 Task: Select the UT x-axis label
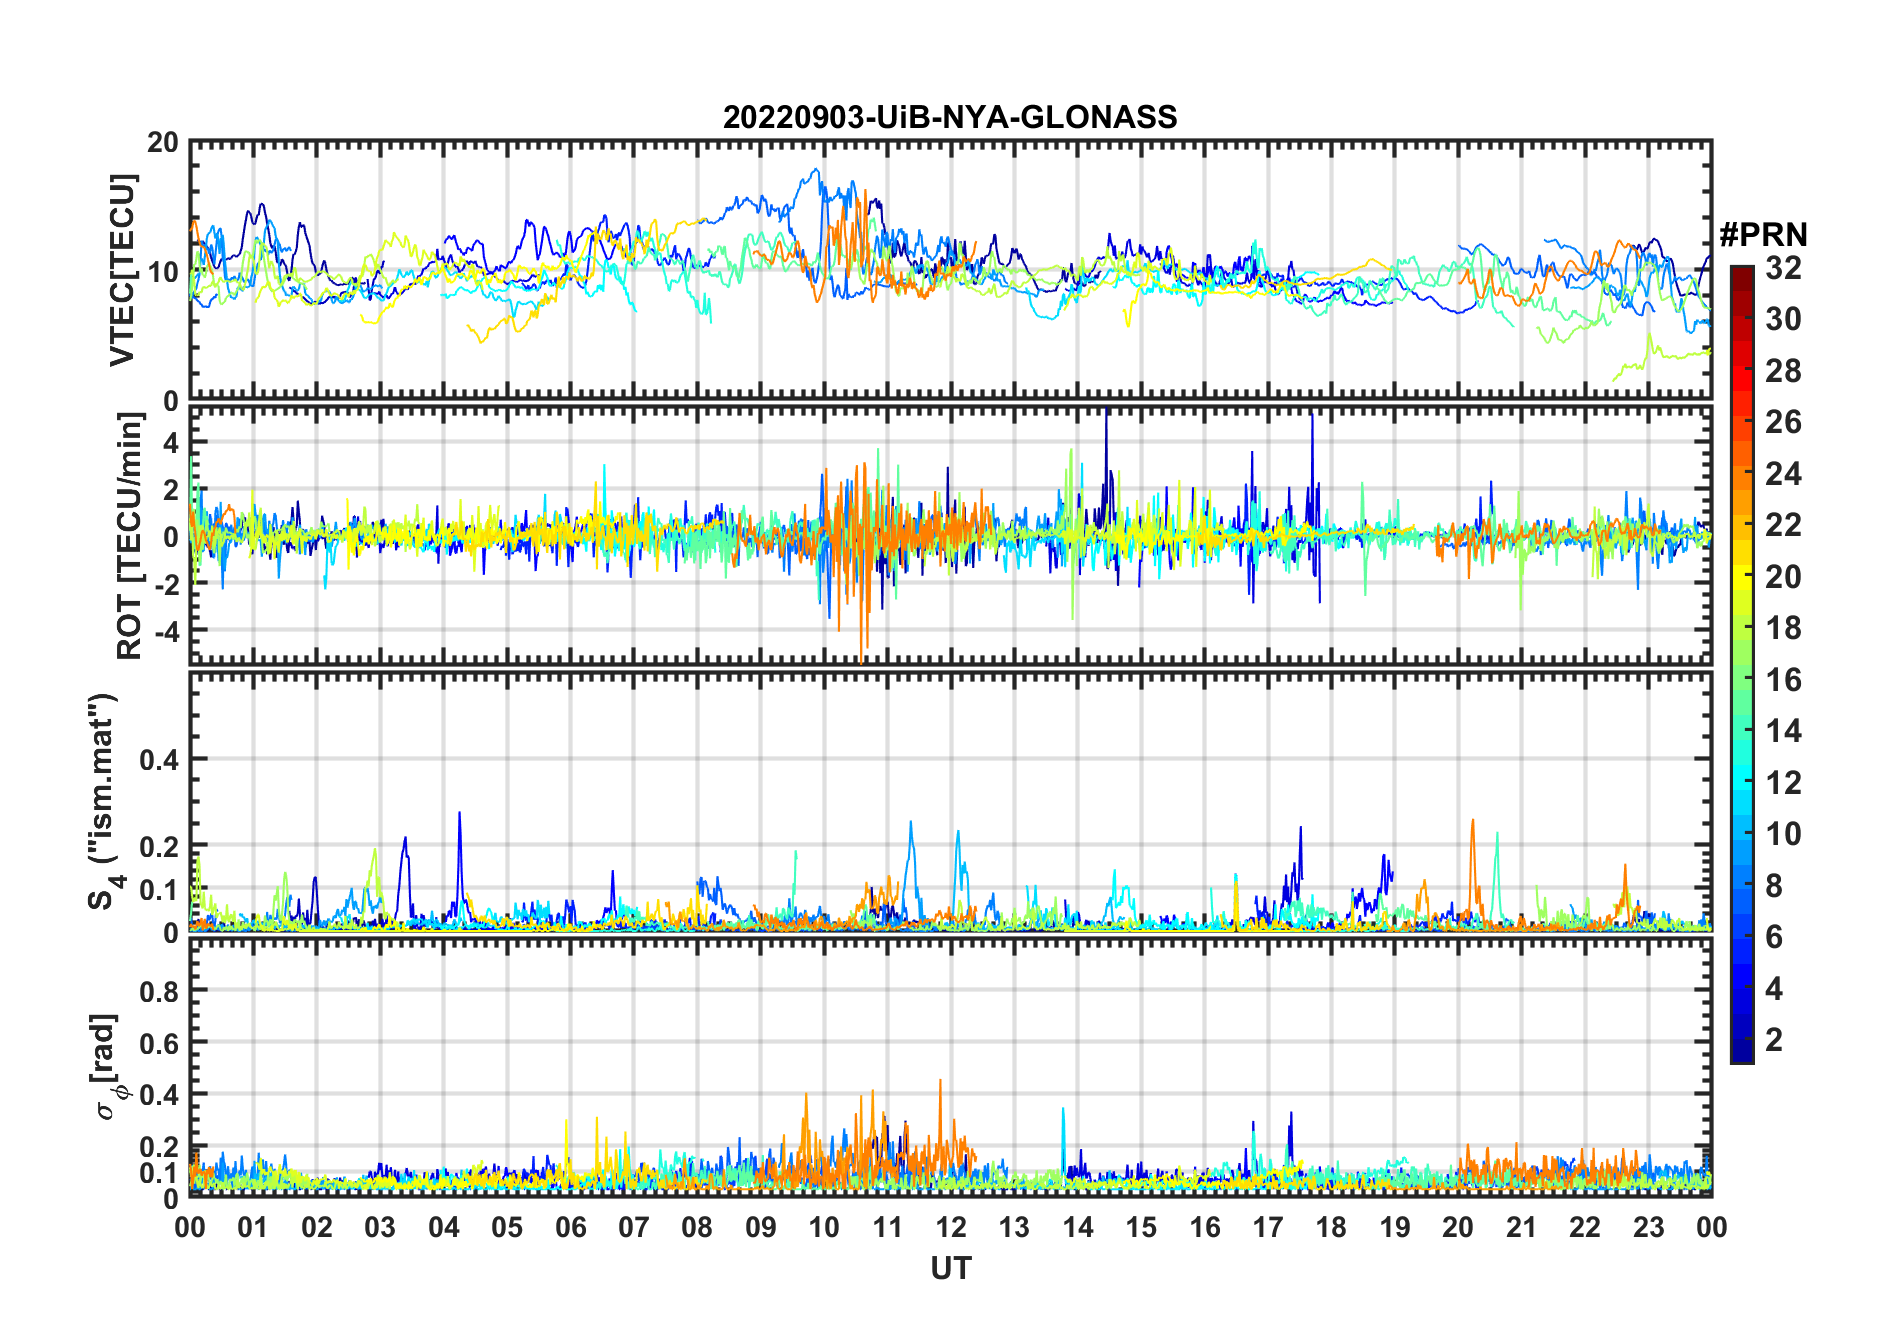pos(951,1268)
